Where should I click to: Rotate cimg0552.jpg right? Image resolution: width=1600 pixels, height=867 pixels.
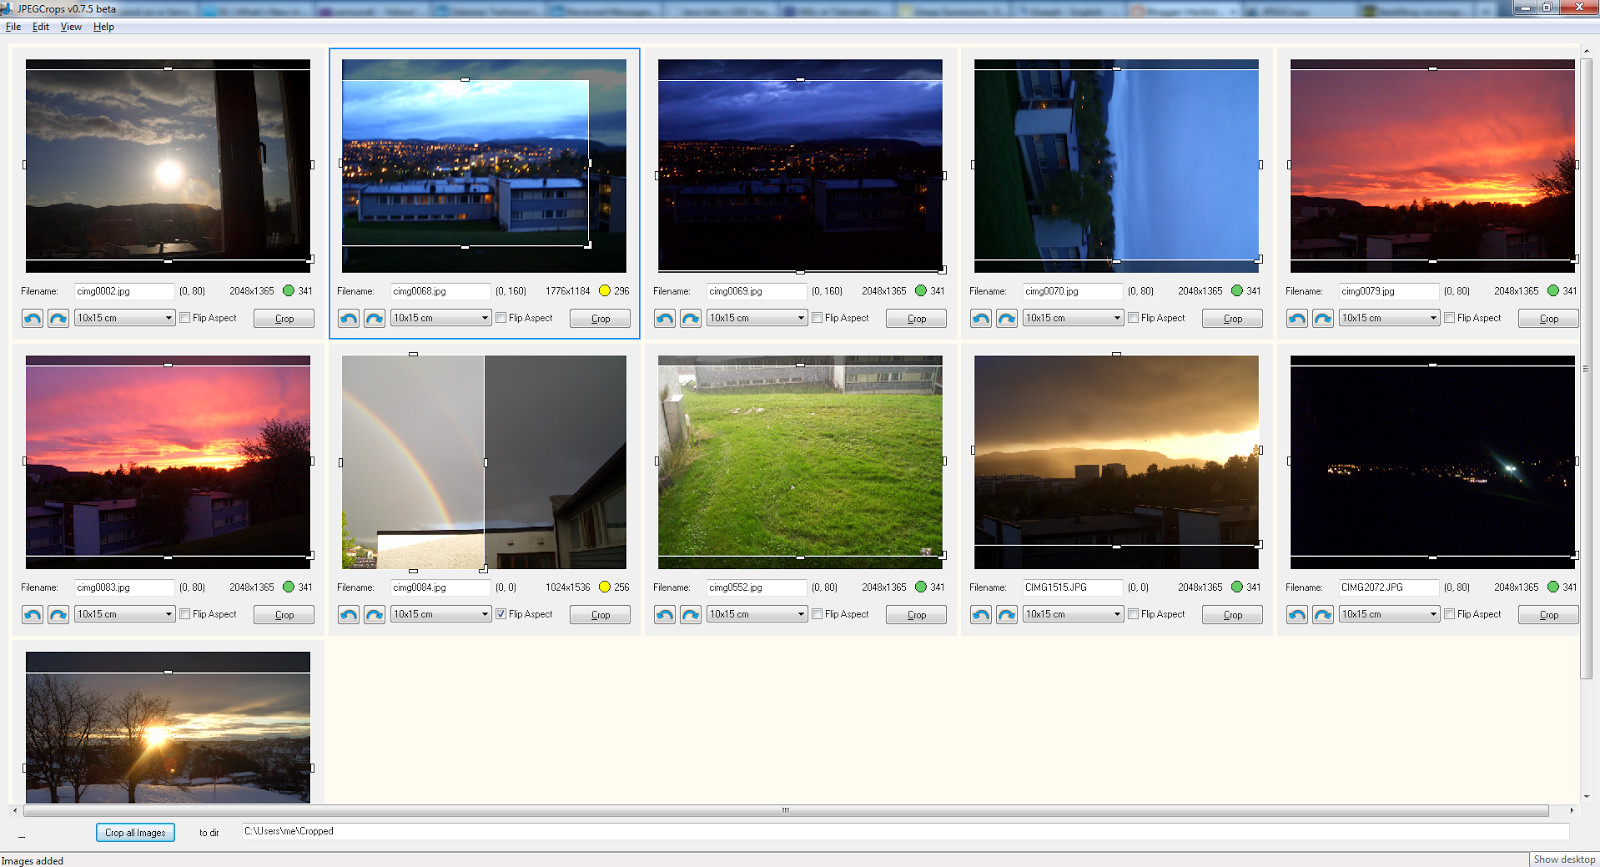[x=690, y=614]
